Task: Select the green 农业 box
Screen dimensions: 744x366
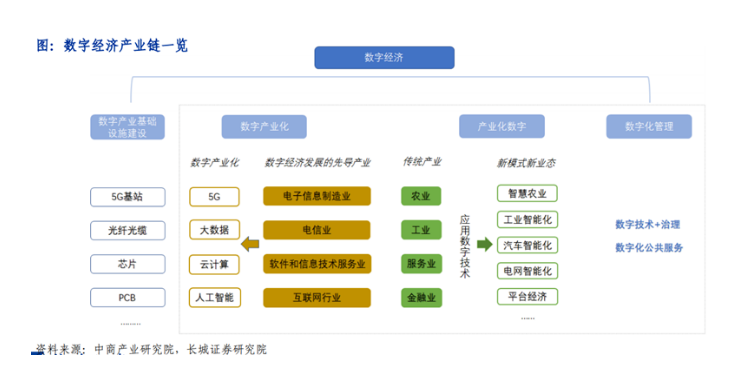Action: (421, 196)
